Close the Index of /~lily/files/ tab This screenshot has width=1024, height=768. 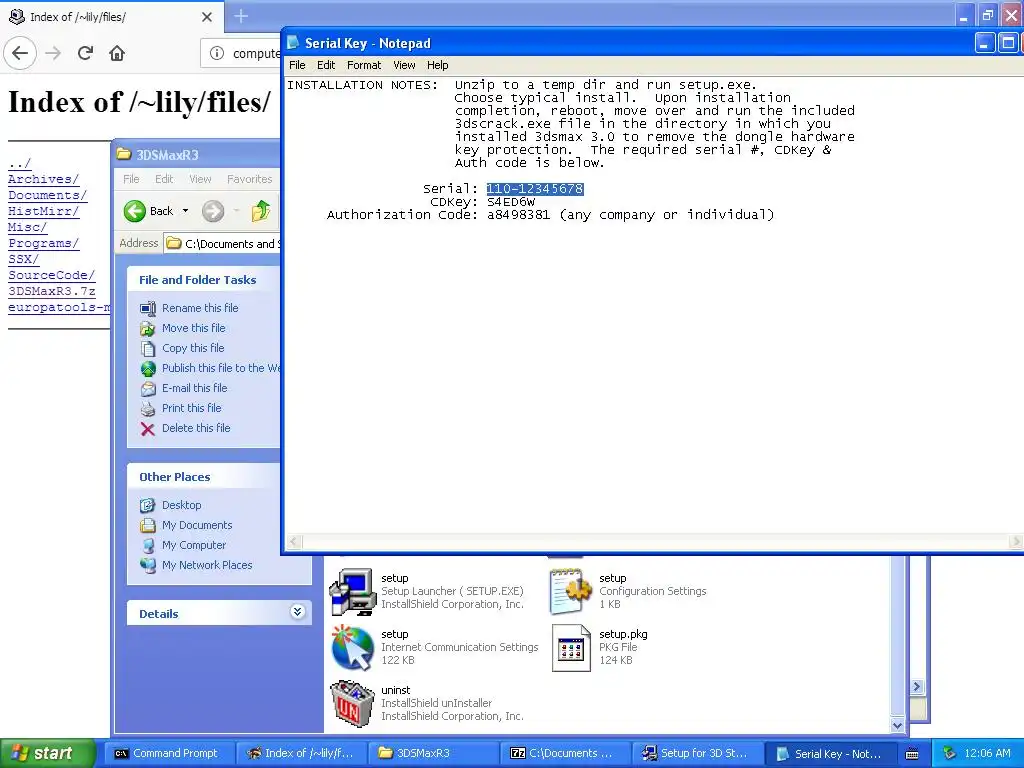coord(206,17)
